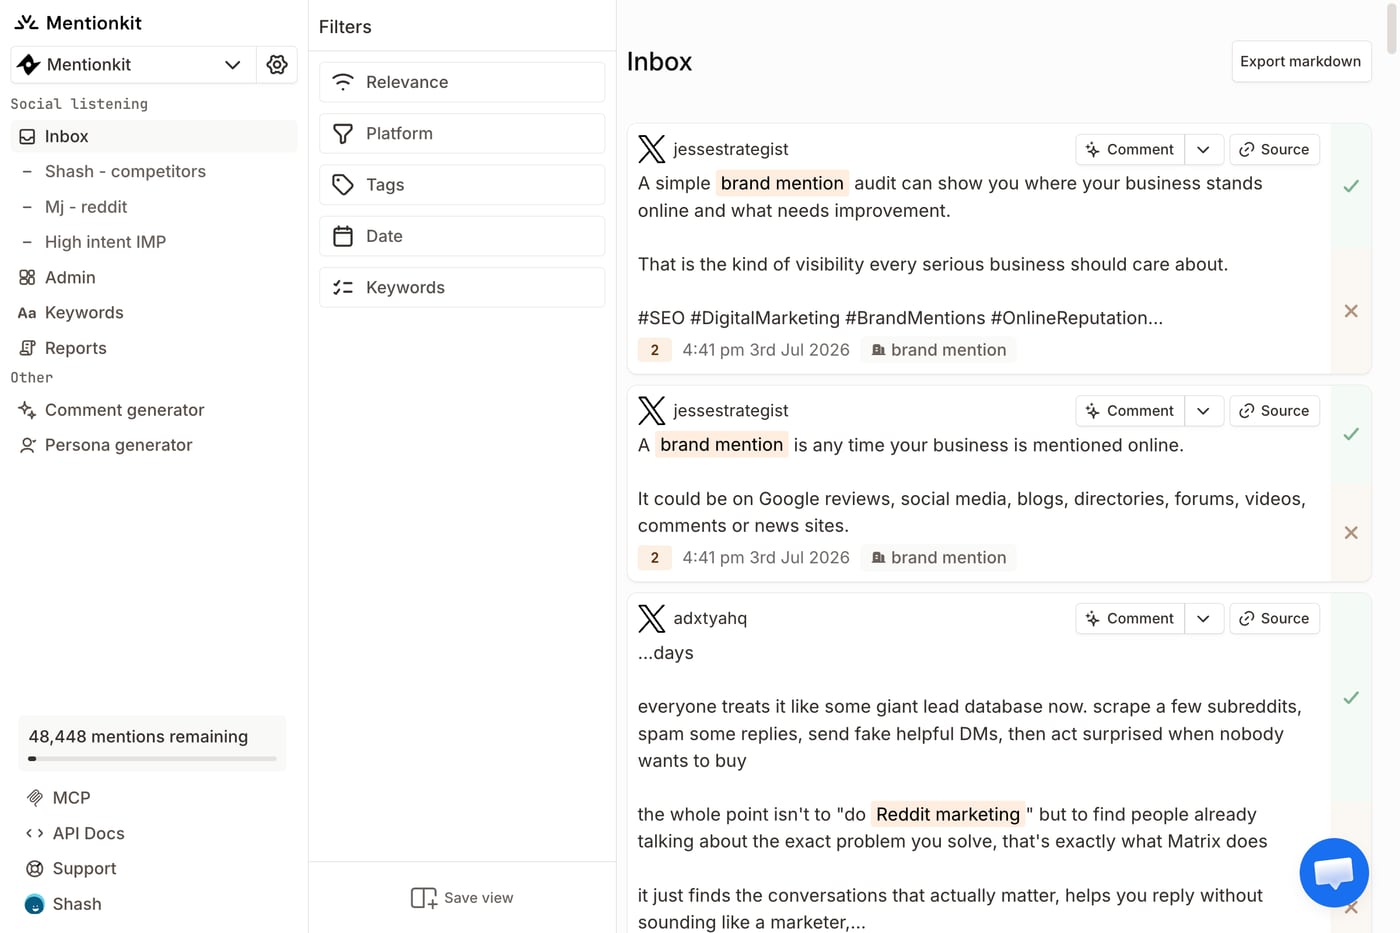Open API Docs
This screenshot has width=1400, height=933.
(88, 833)
